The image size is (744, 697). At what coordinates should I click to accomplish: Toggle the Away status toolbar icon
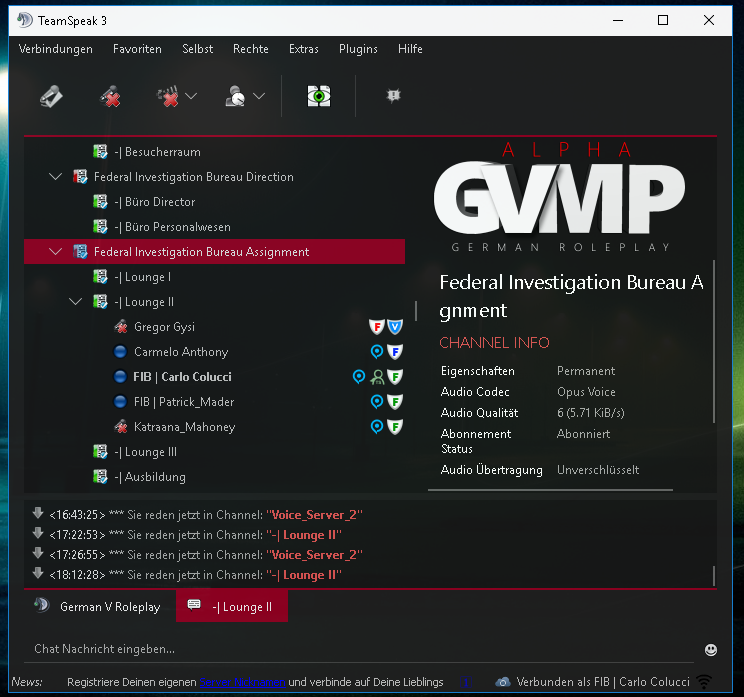click(235, 96)
